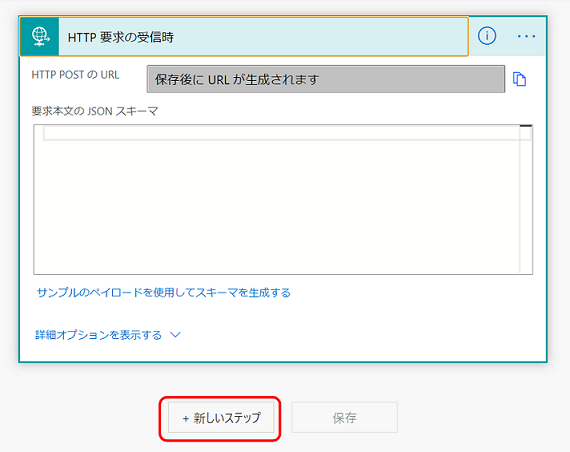Open サンプルのペイロードを使用してスキーマを生成する link

(x=164, y=292)
